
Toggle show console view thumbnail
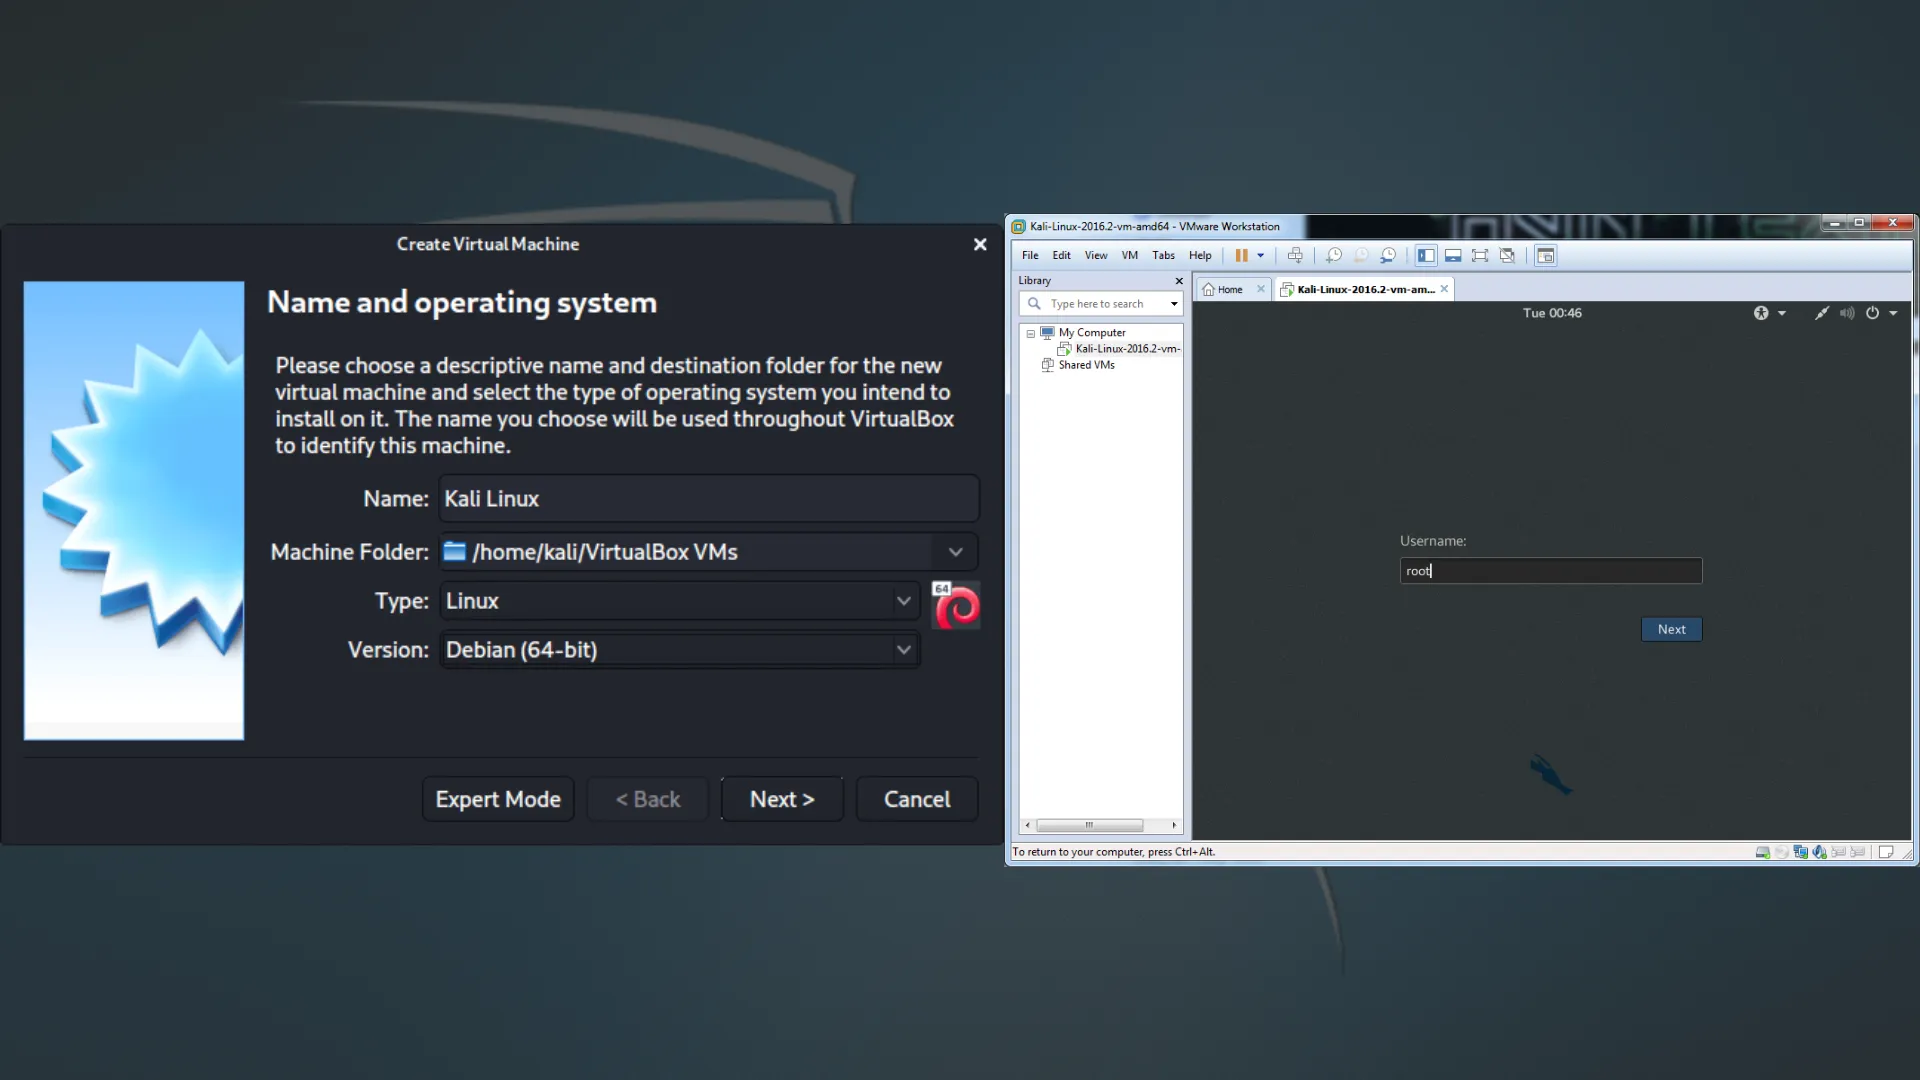[1545, 255]
